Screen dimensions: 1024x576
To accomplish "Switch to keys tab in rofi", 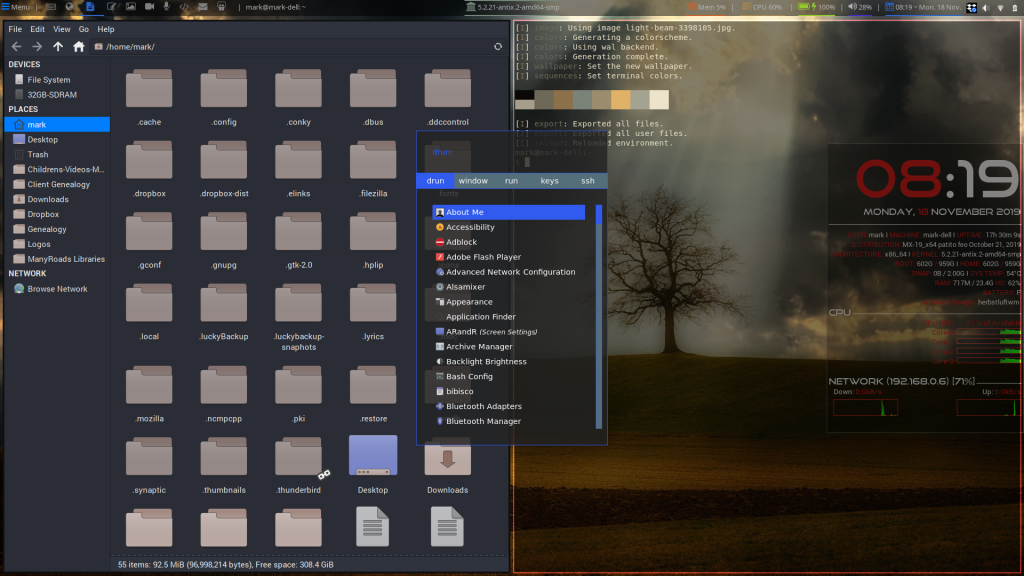I will [549, 181].
